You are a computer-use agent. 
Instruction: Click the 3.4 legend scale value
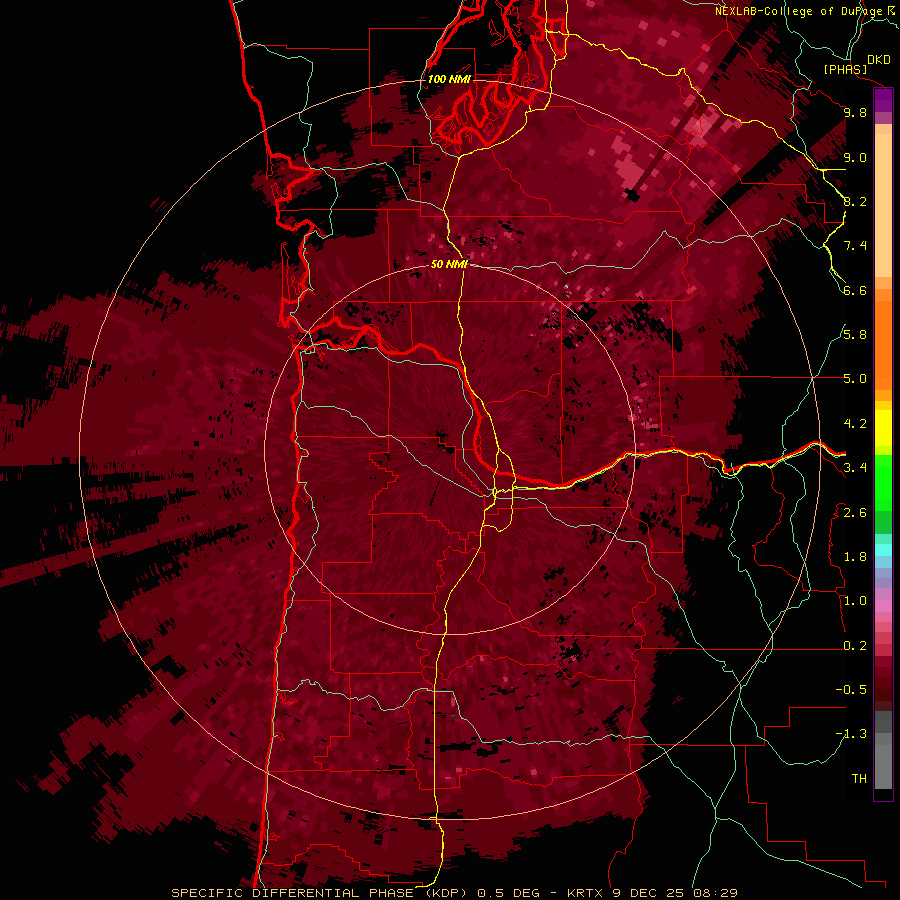[x=855, y=468]
